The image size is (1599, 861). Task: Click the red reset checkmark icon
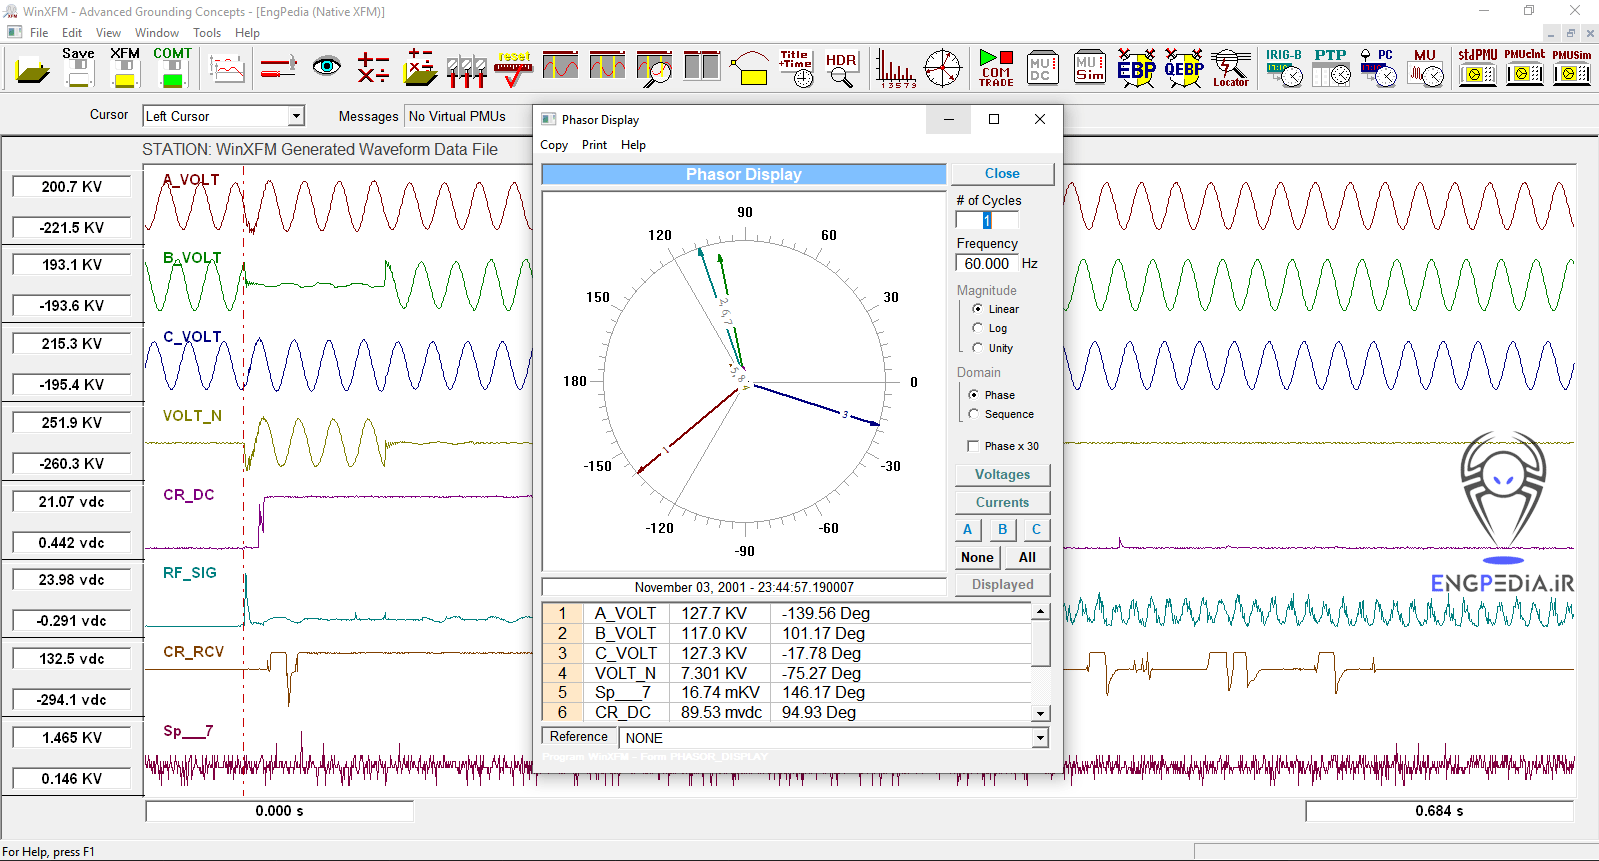tap(514, 68)
